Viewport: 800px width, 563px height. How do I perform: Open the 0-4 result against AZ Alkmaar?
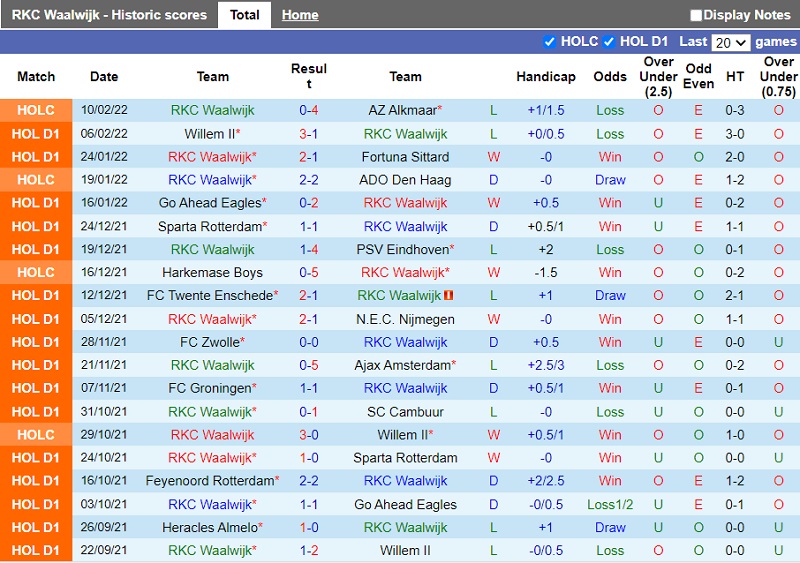point(309,110)
